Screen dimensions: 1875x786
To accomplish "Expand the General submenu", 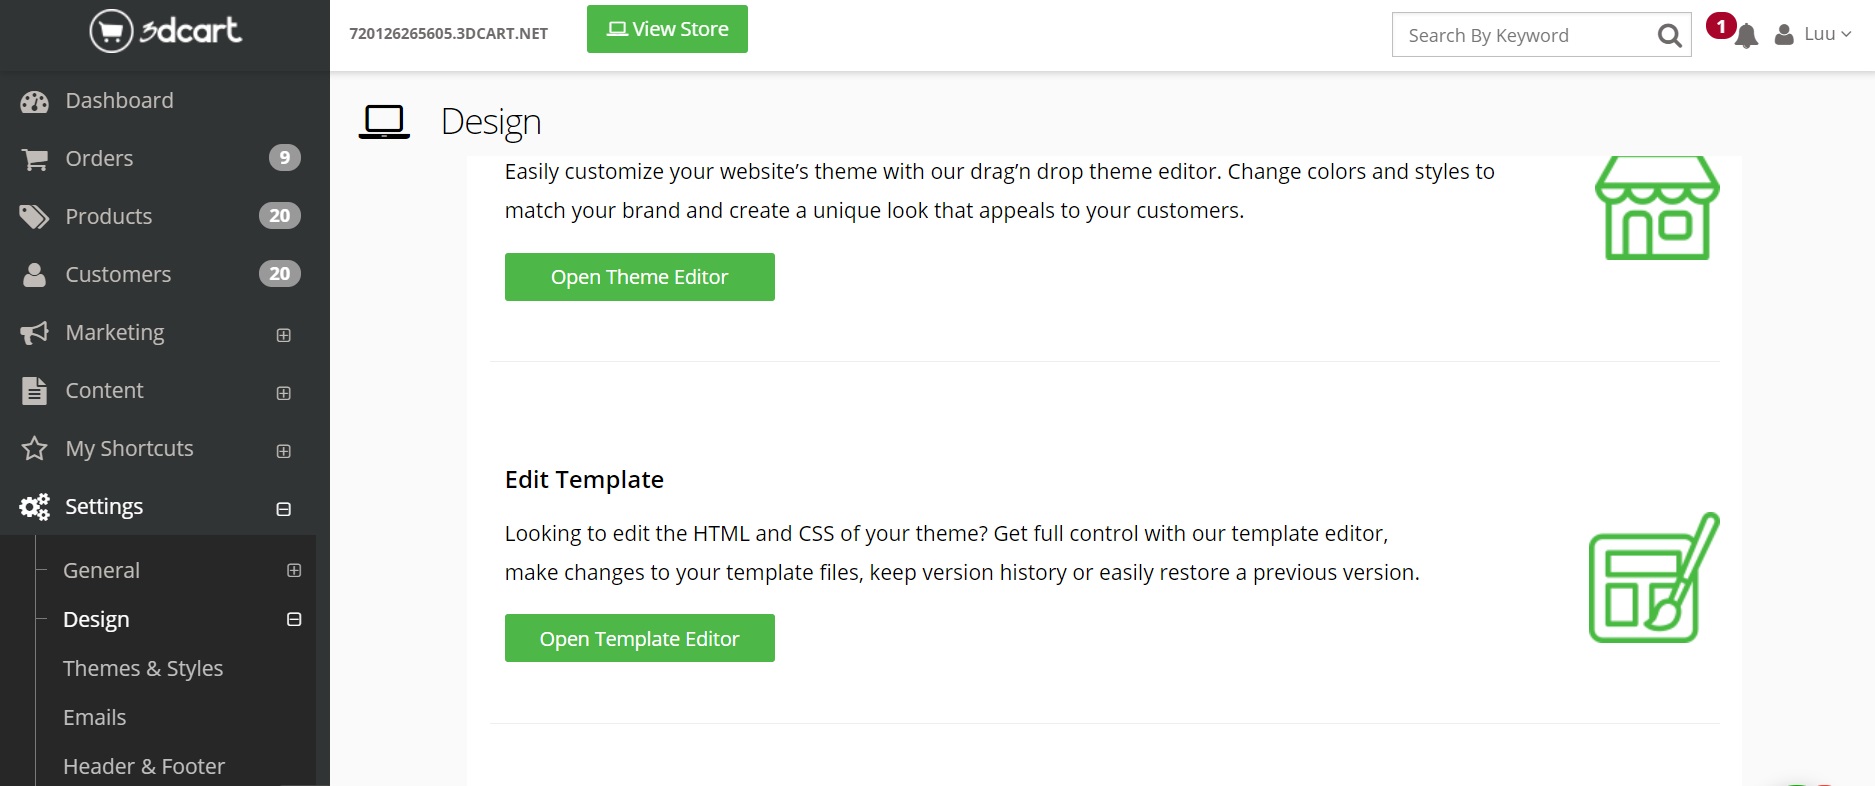I will click(294, 570).
